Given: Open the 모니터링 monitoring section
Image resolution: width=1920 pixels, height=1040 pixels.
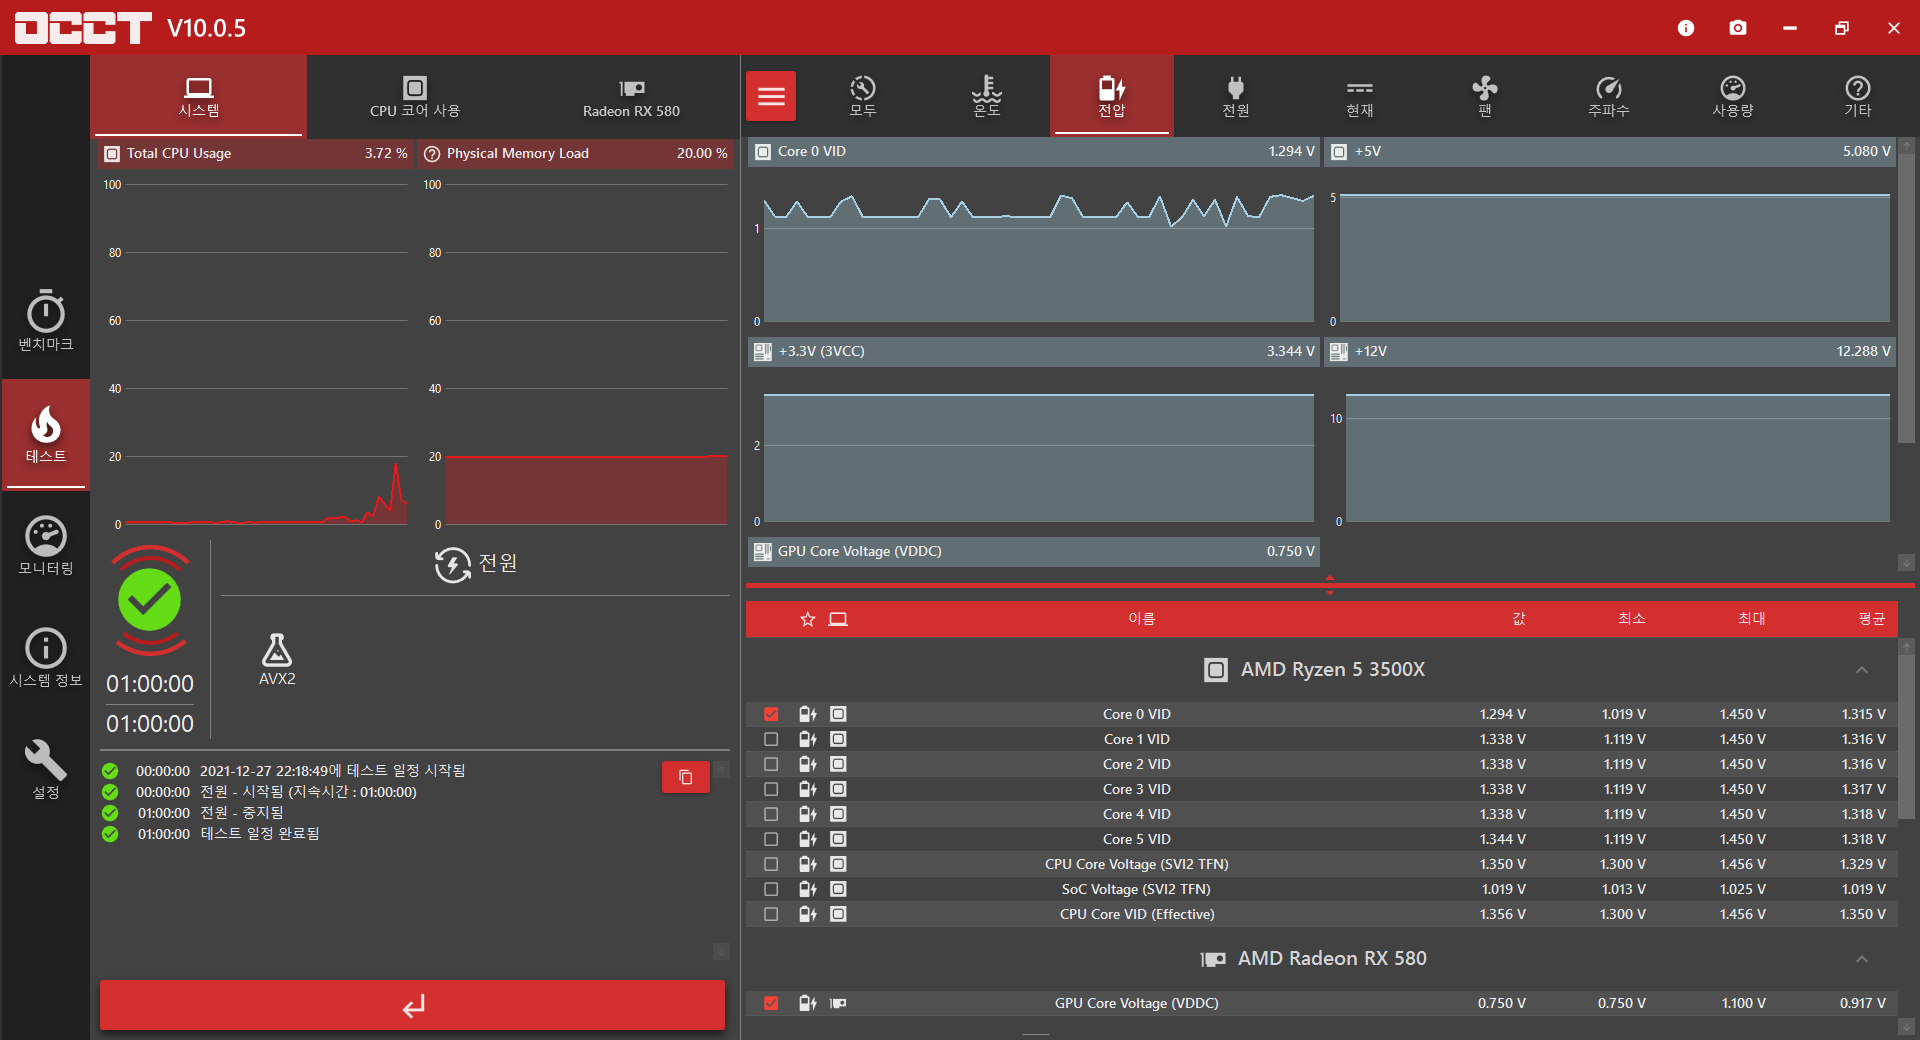Looking at the screenshot, I should [x=45, y=546].
